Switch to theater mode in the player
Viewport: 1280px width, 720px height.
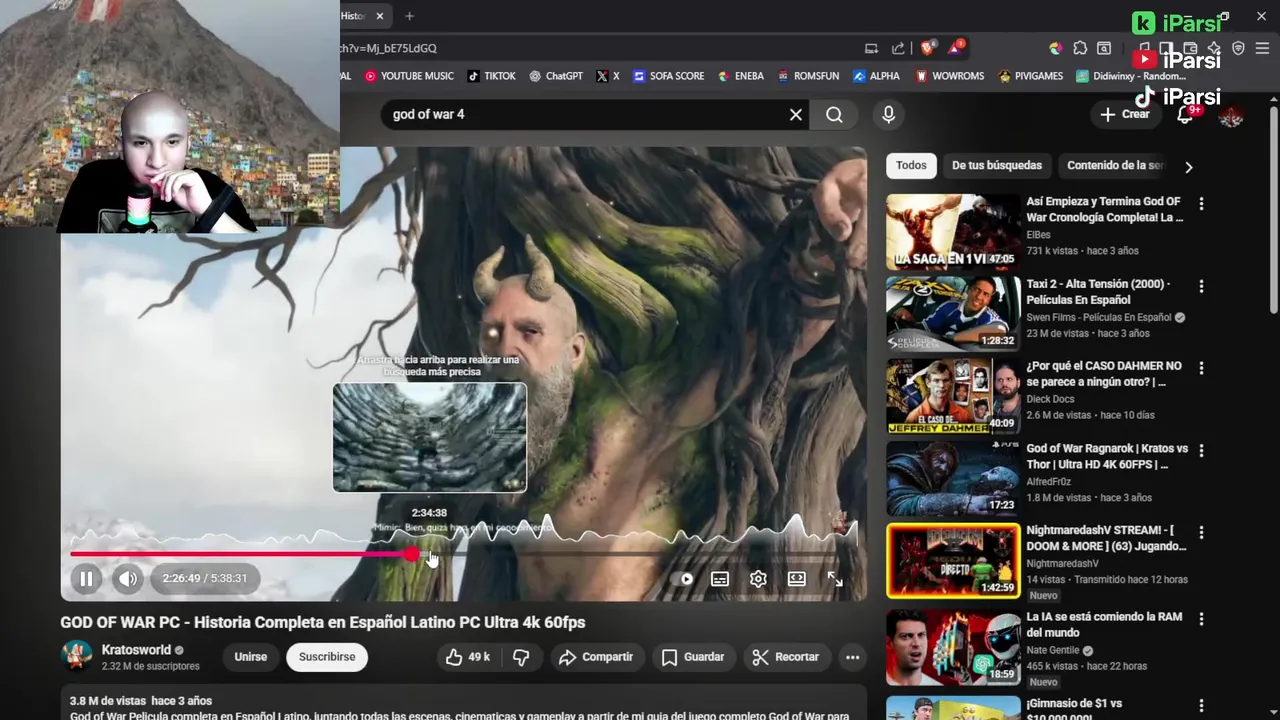tap(797, 578)
